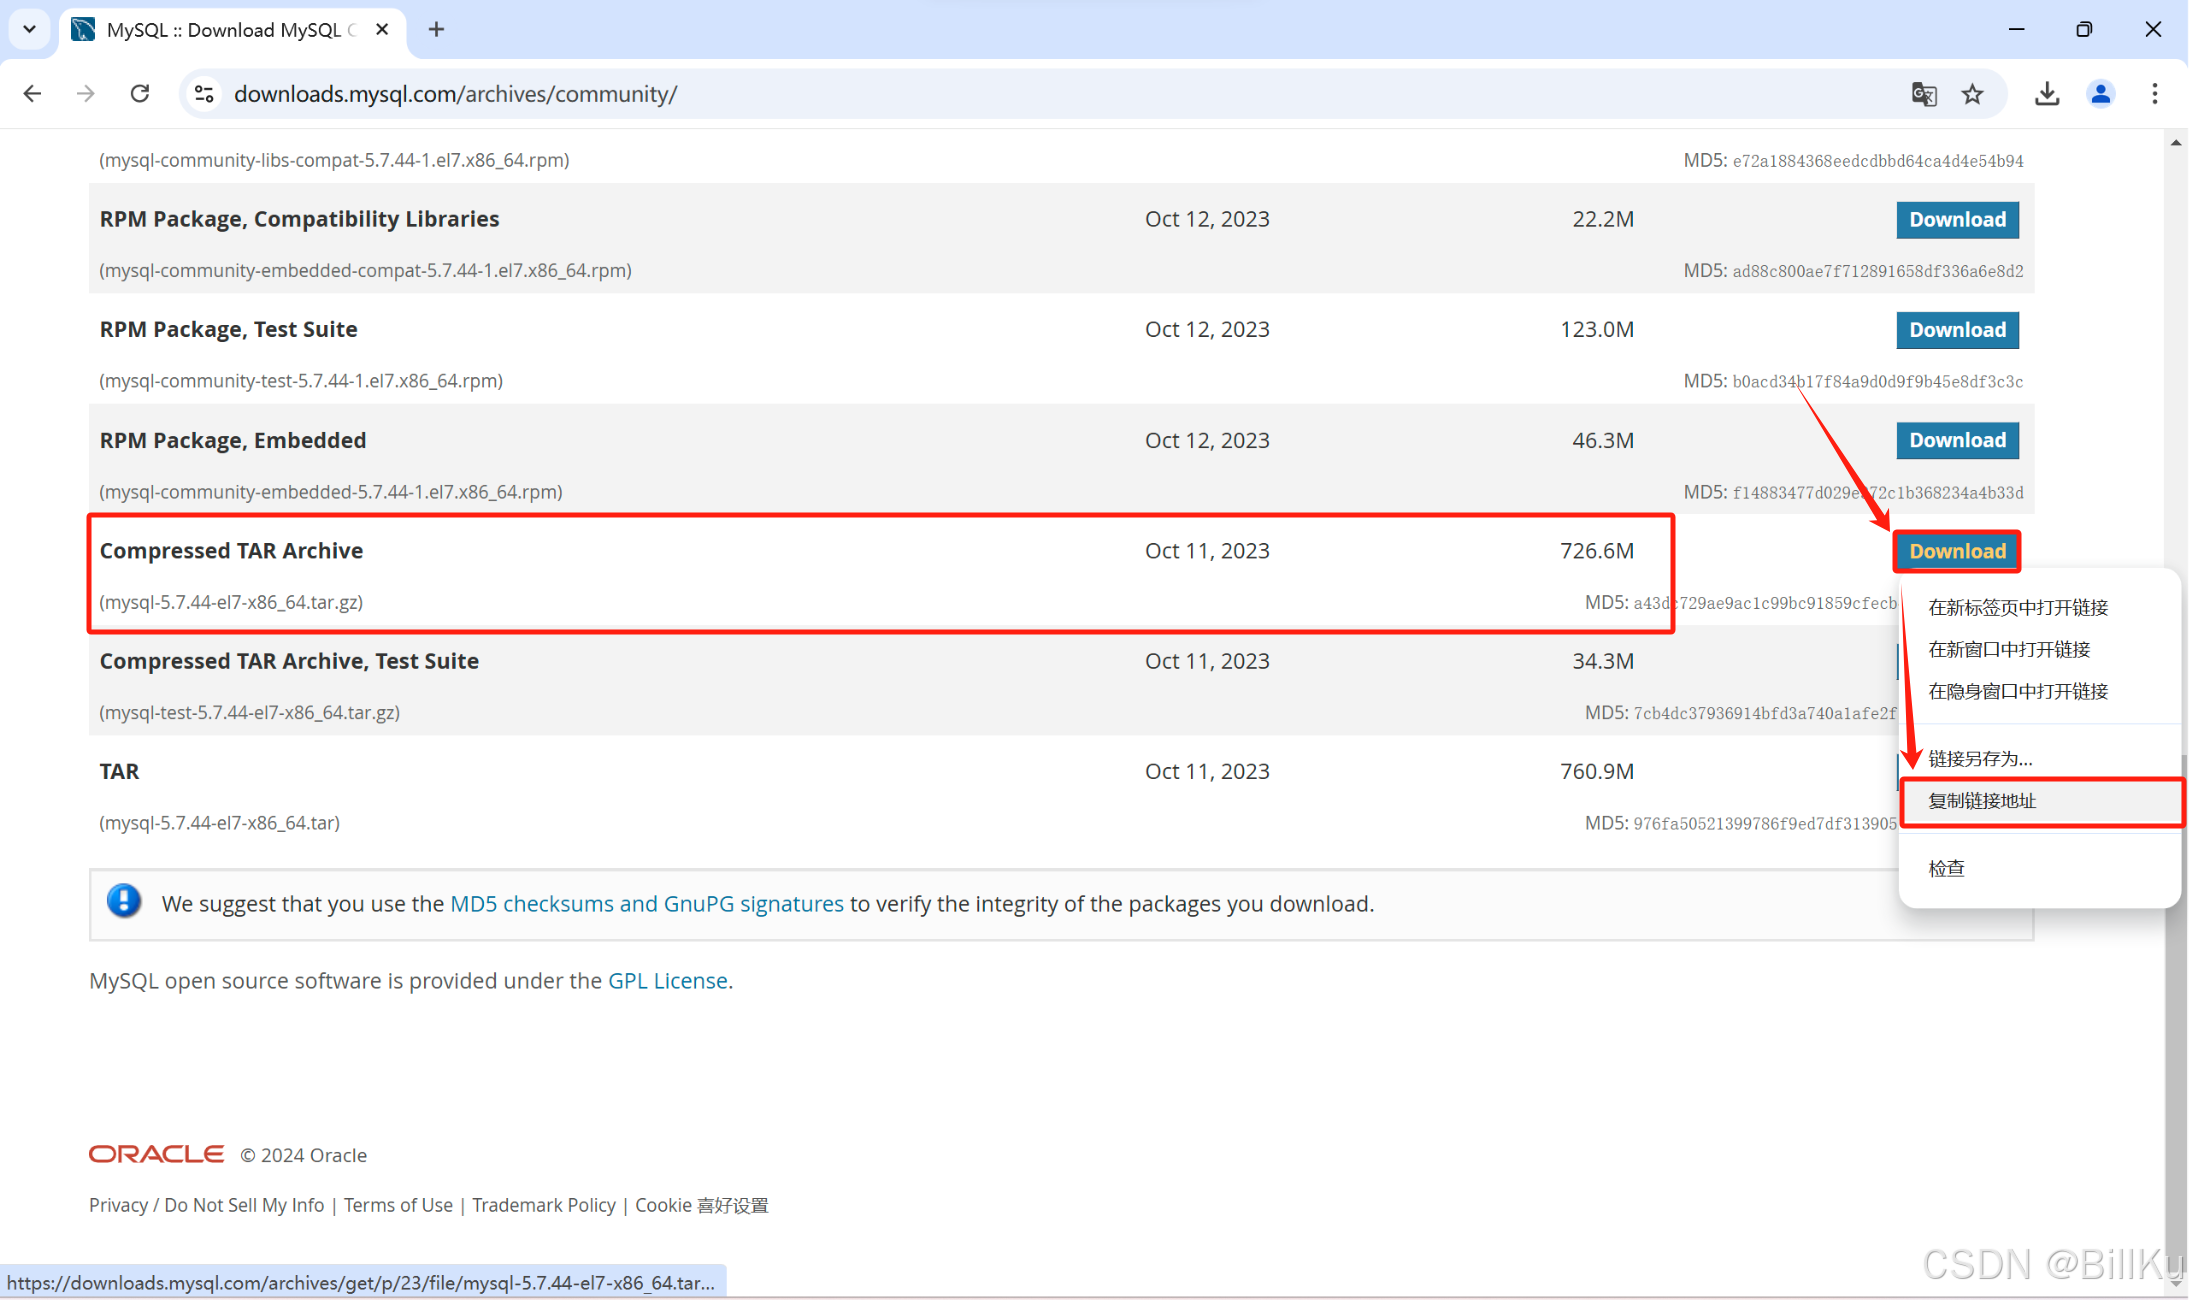Viewport: 2189px width, 1301px height.
Task: Download RPM Package, Compatibility Libraries
Action: click(x=1957, y=220)
